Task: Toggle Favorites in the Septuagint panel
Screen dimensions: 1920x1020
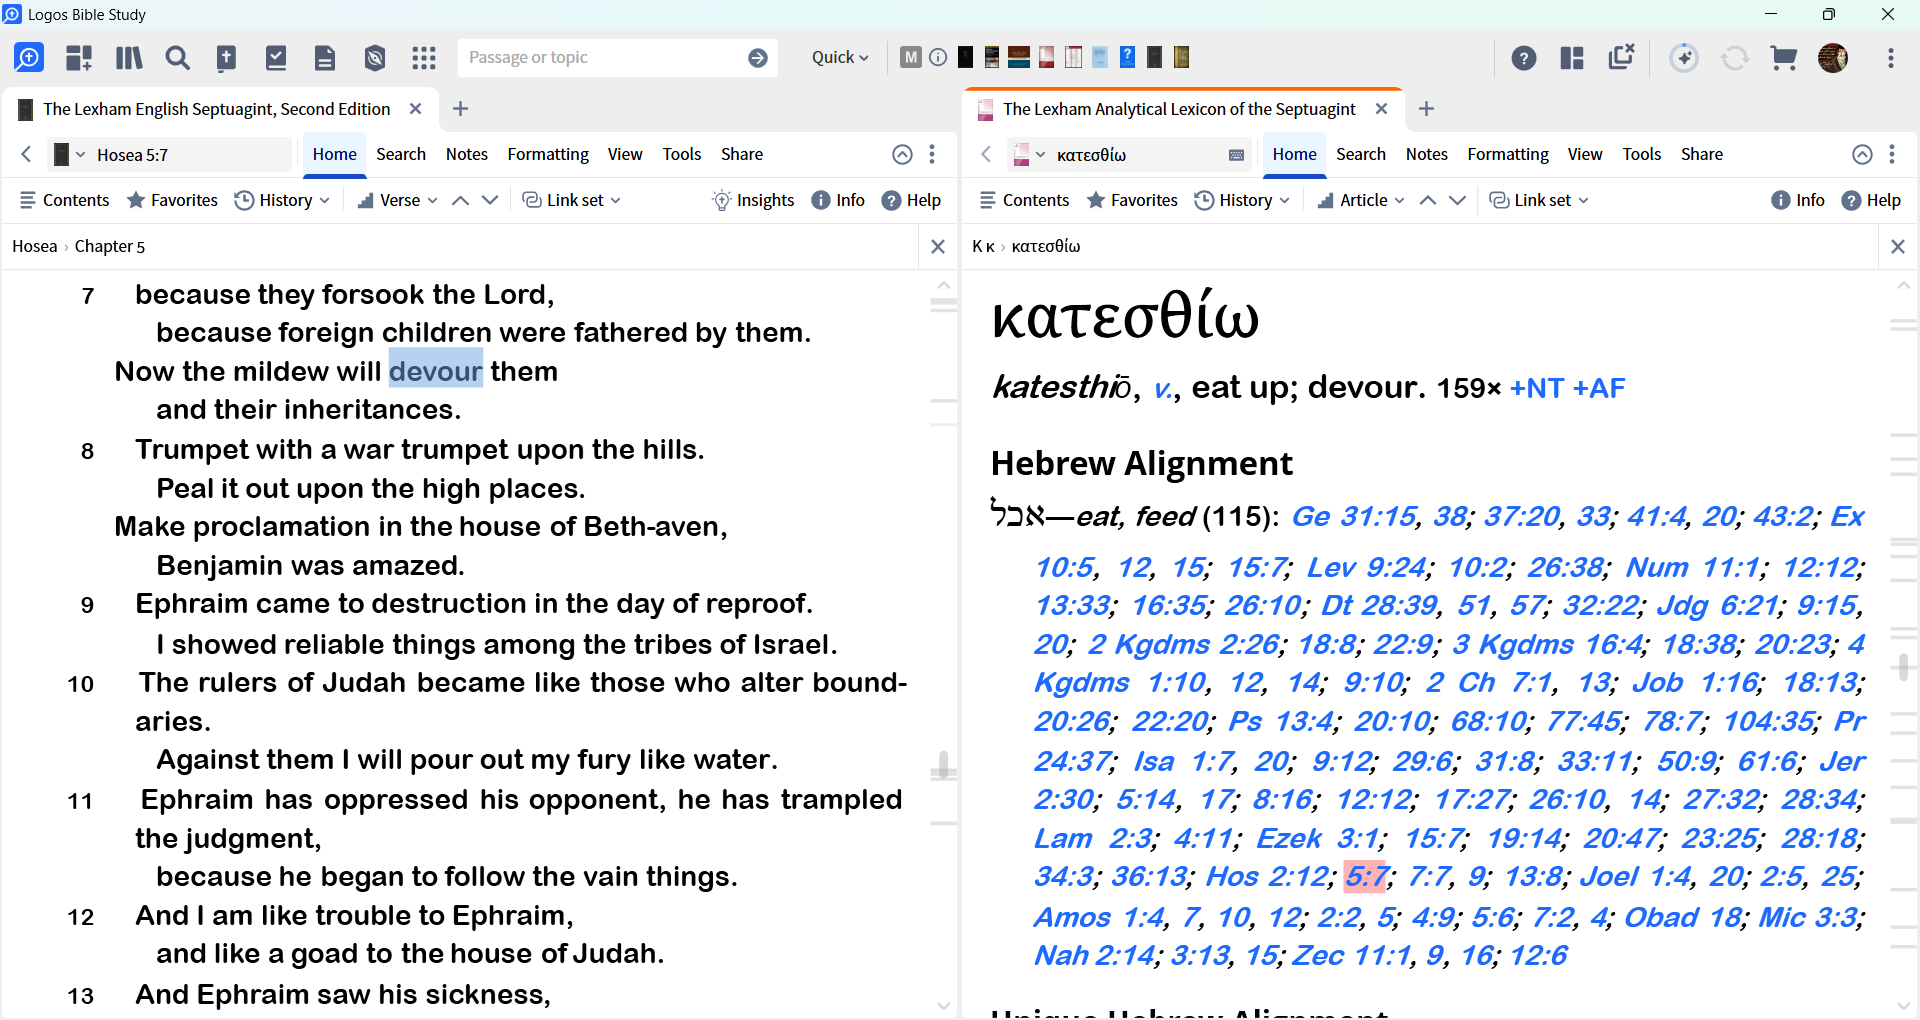Action: [172, 200]
